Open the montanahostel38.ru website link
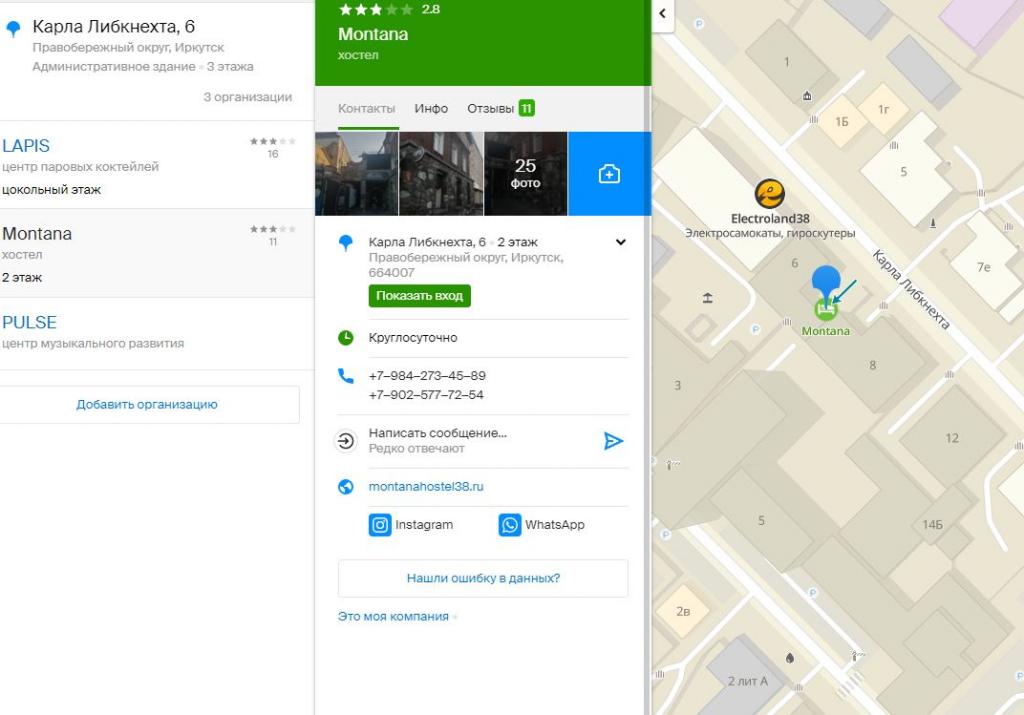This screenshot has height=715, width=1024. tap(426, 487)
